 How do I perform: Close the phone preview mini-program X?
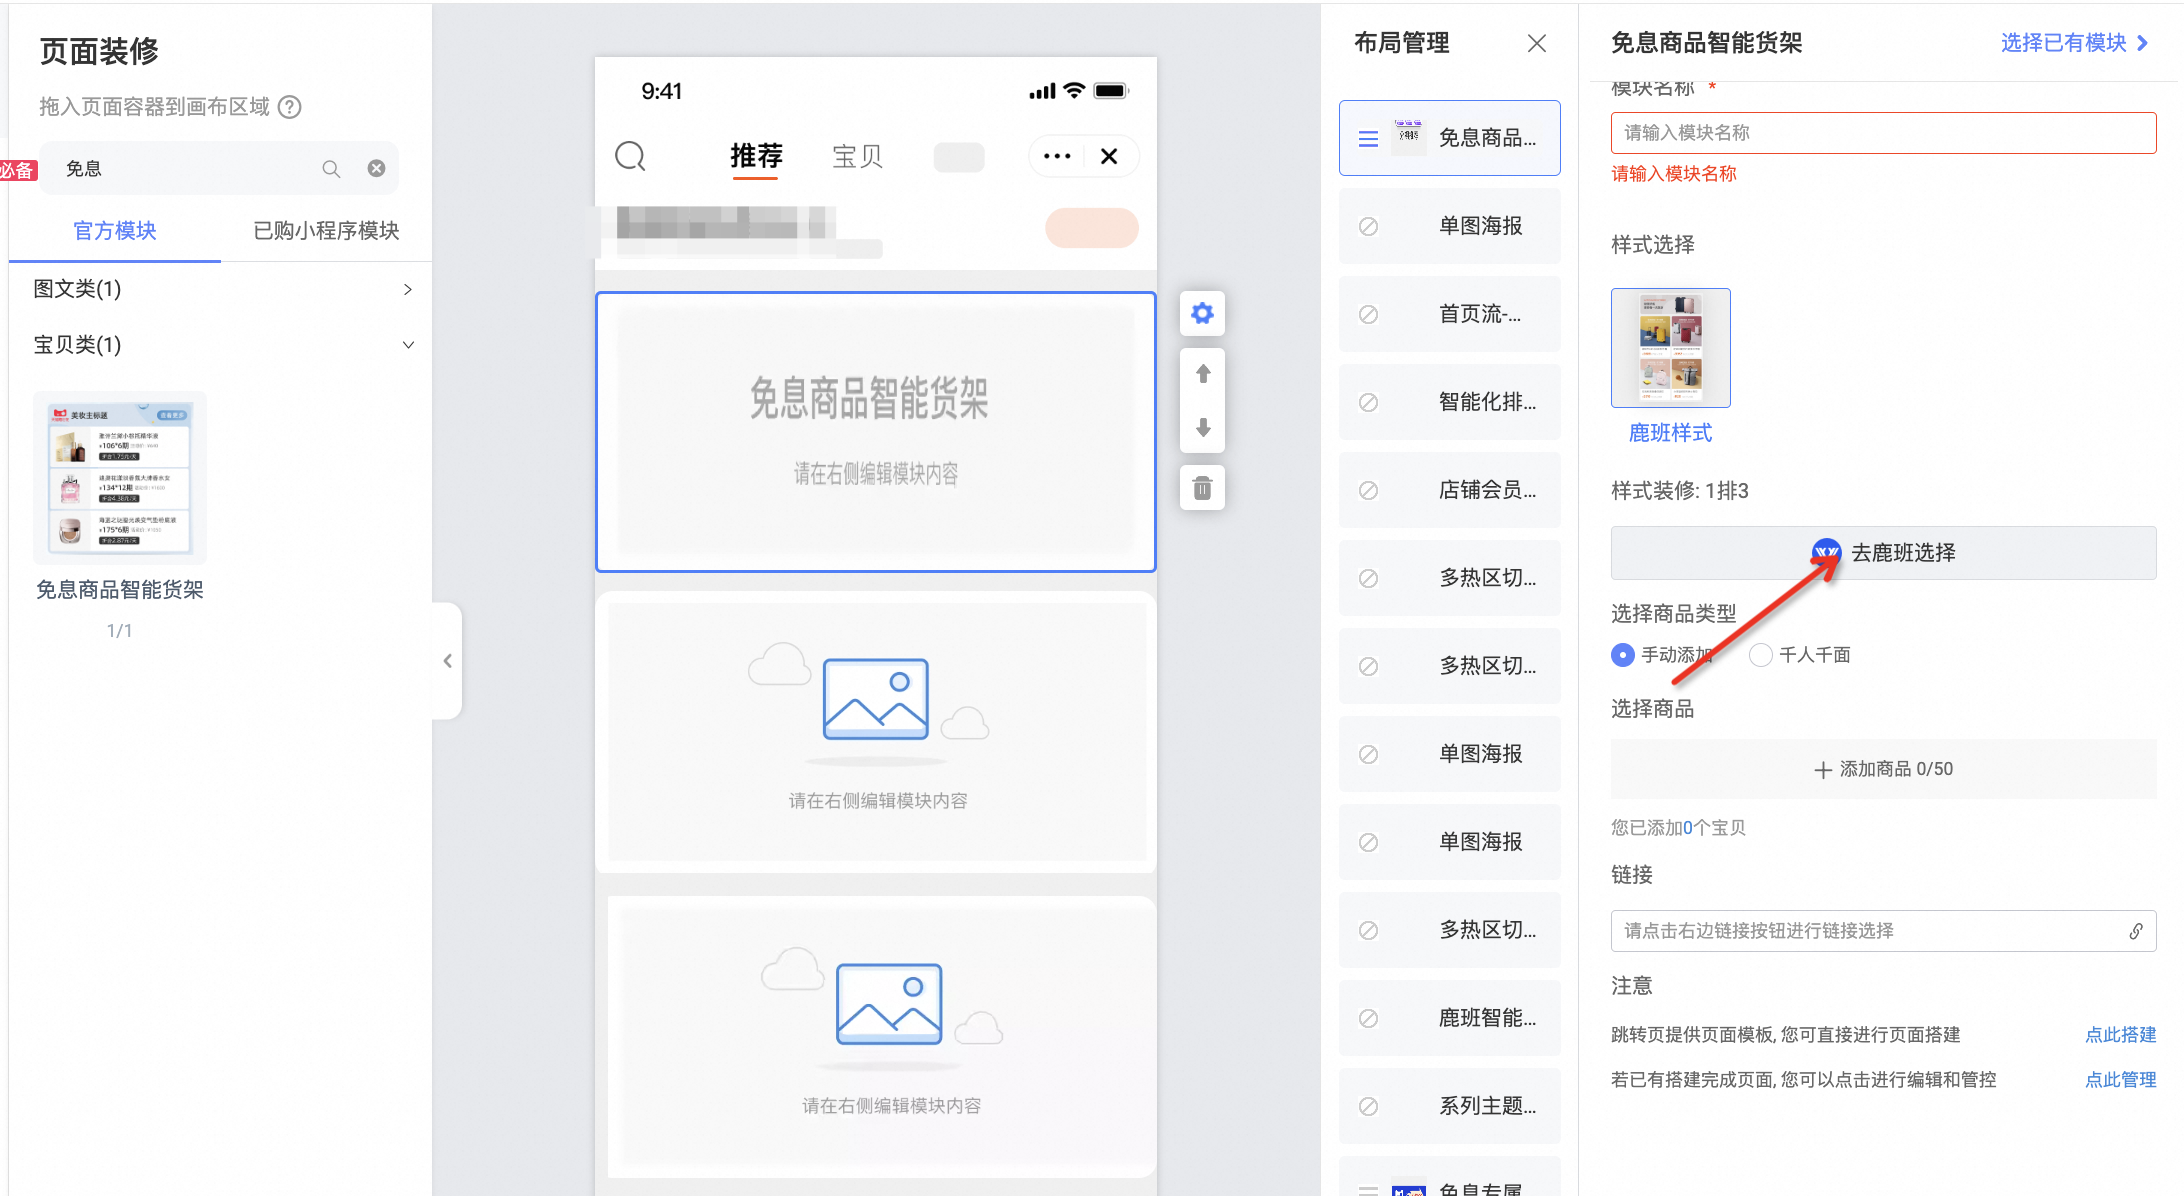click(x=1109, y=156)
